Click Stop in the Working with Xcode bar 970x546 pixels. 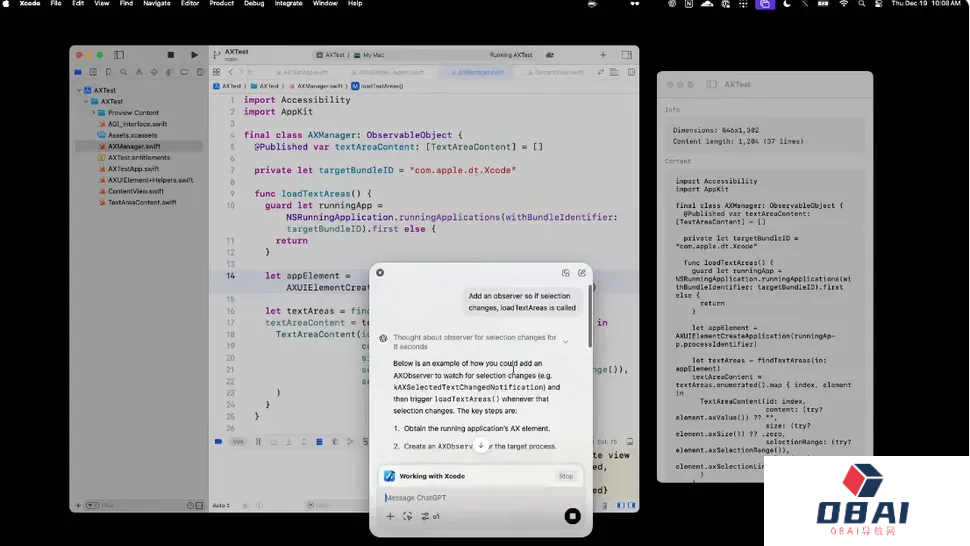coord(566,476)
